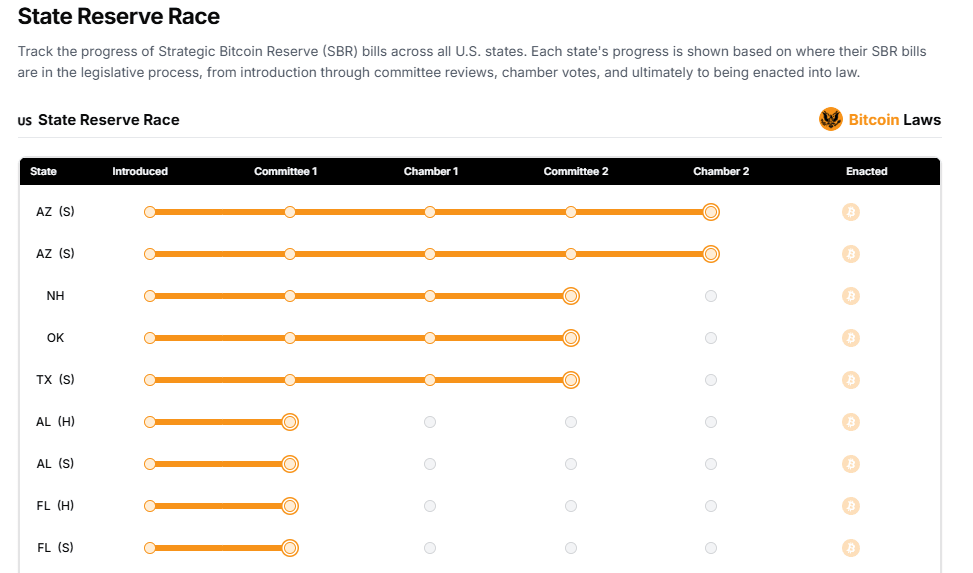Click the large Committee 1 marker for AL (S)
Image resolution: width=973 pixels, height=573 pixels.
click(x=290, y=464)
